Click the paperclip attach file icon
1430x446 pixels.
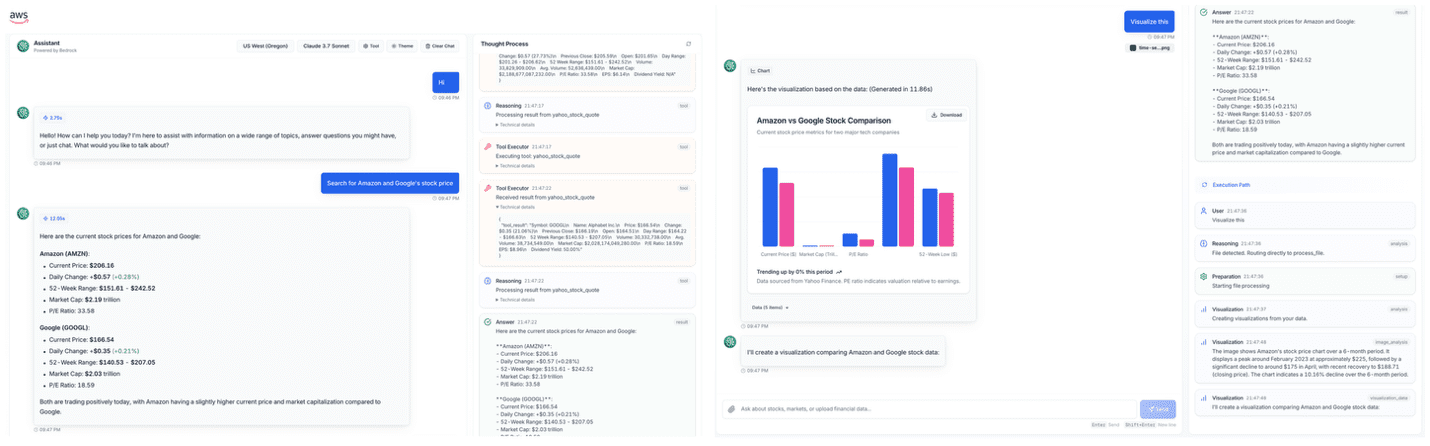point(732,409)
